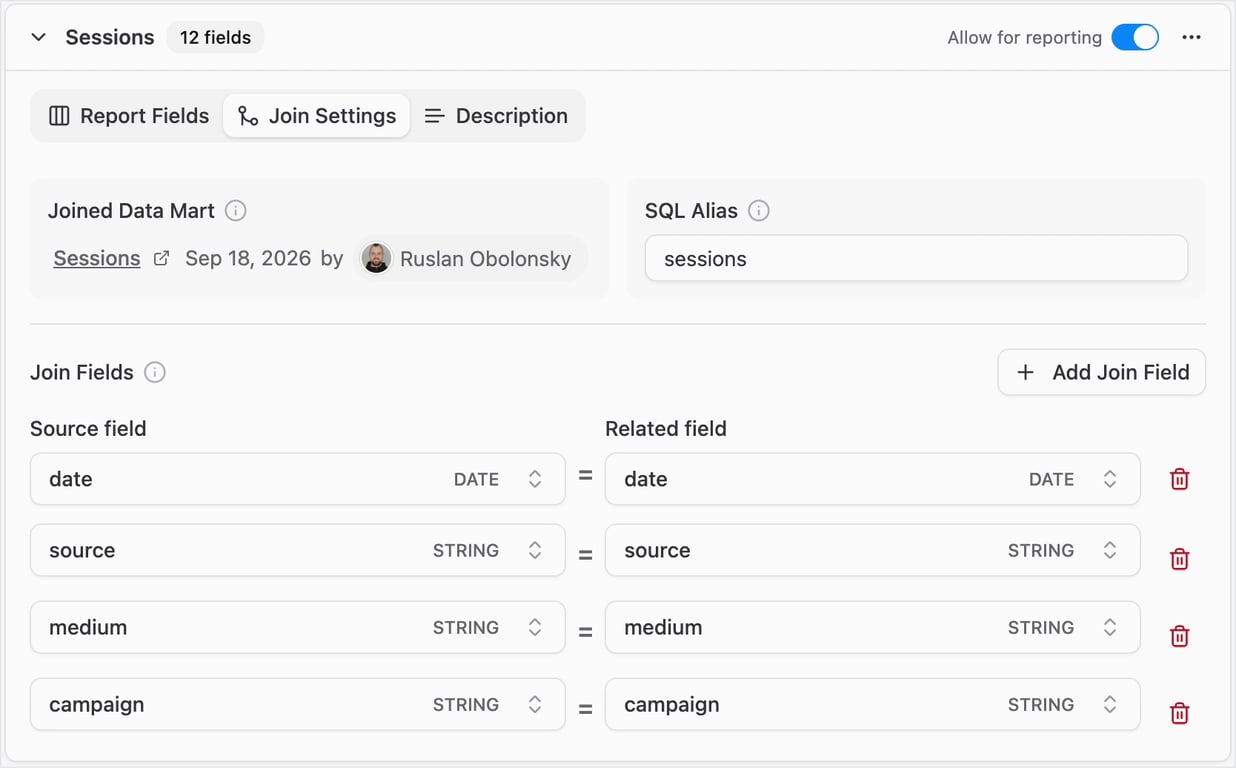Open the date source field dropdown
Image resolution: width=1236 pixels, height=768 pixels.
[297, 479]
